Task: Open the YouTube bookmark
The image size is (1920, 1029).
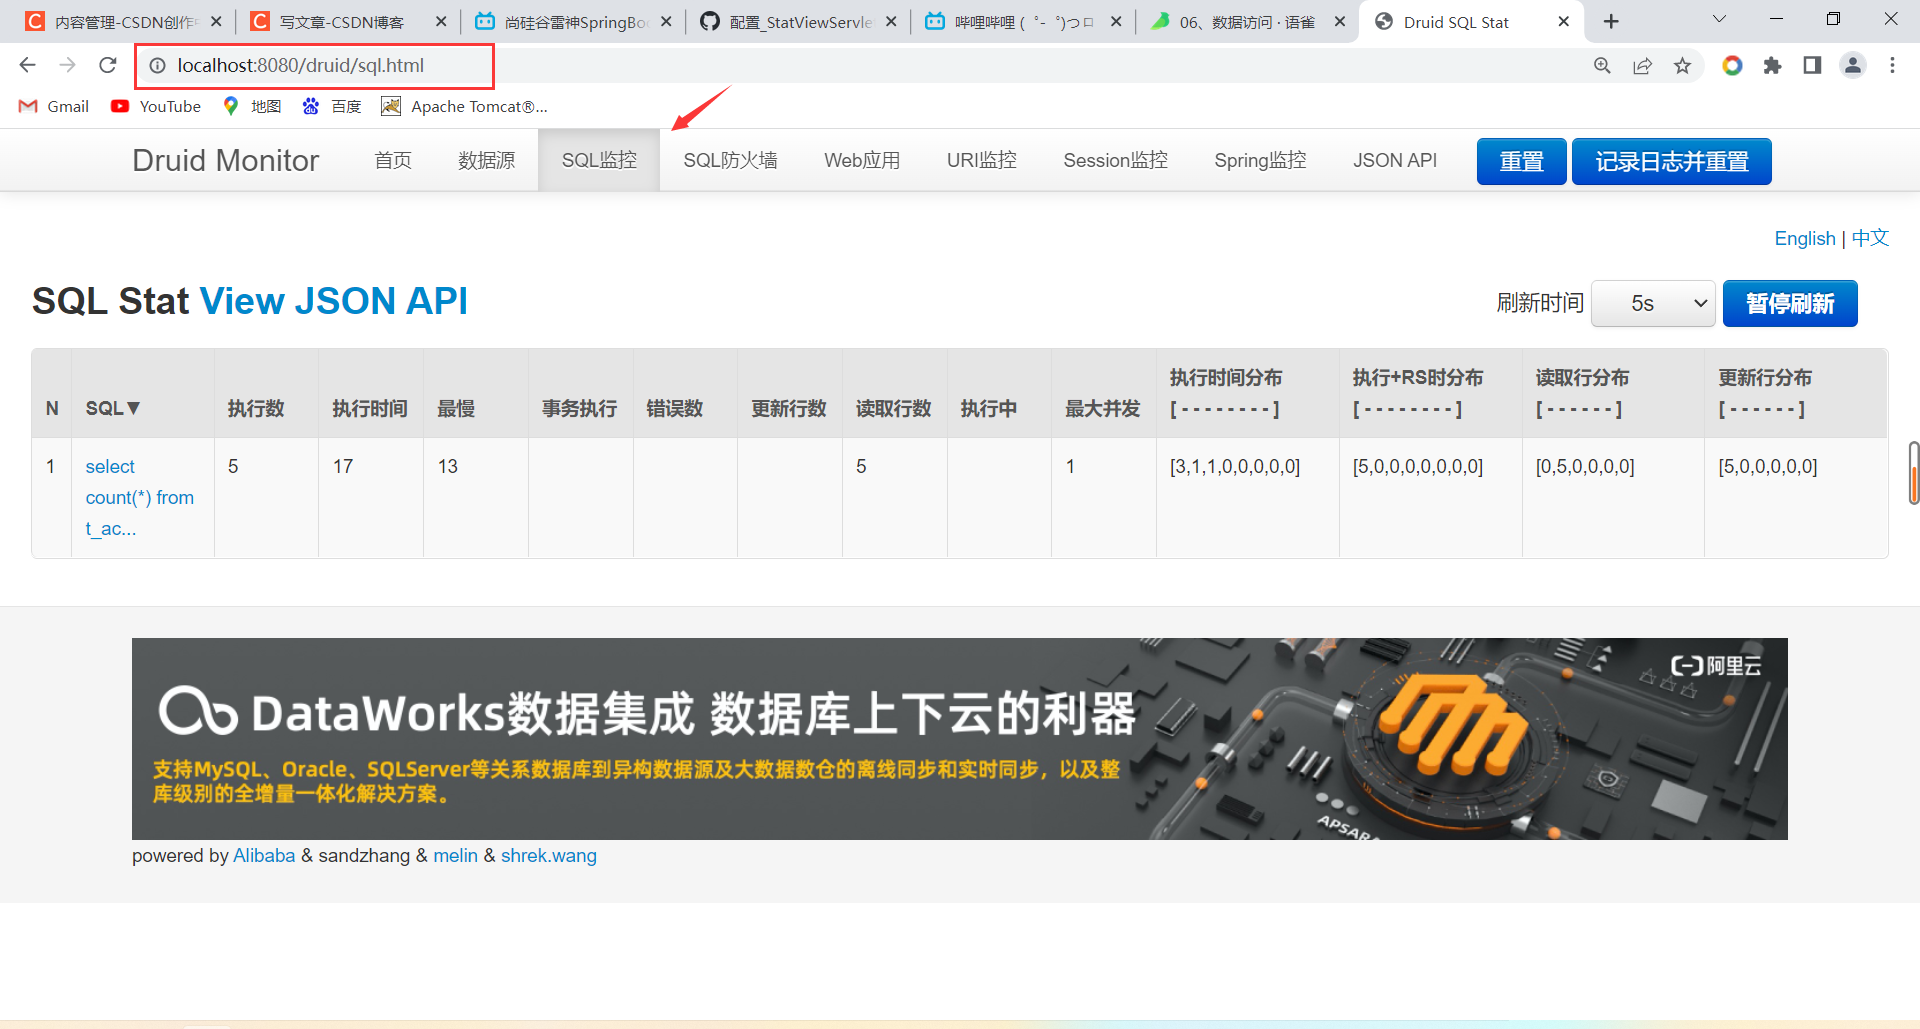Action: (156, 106)
